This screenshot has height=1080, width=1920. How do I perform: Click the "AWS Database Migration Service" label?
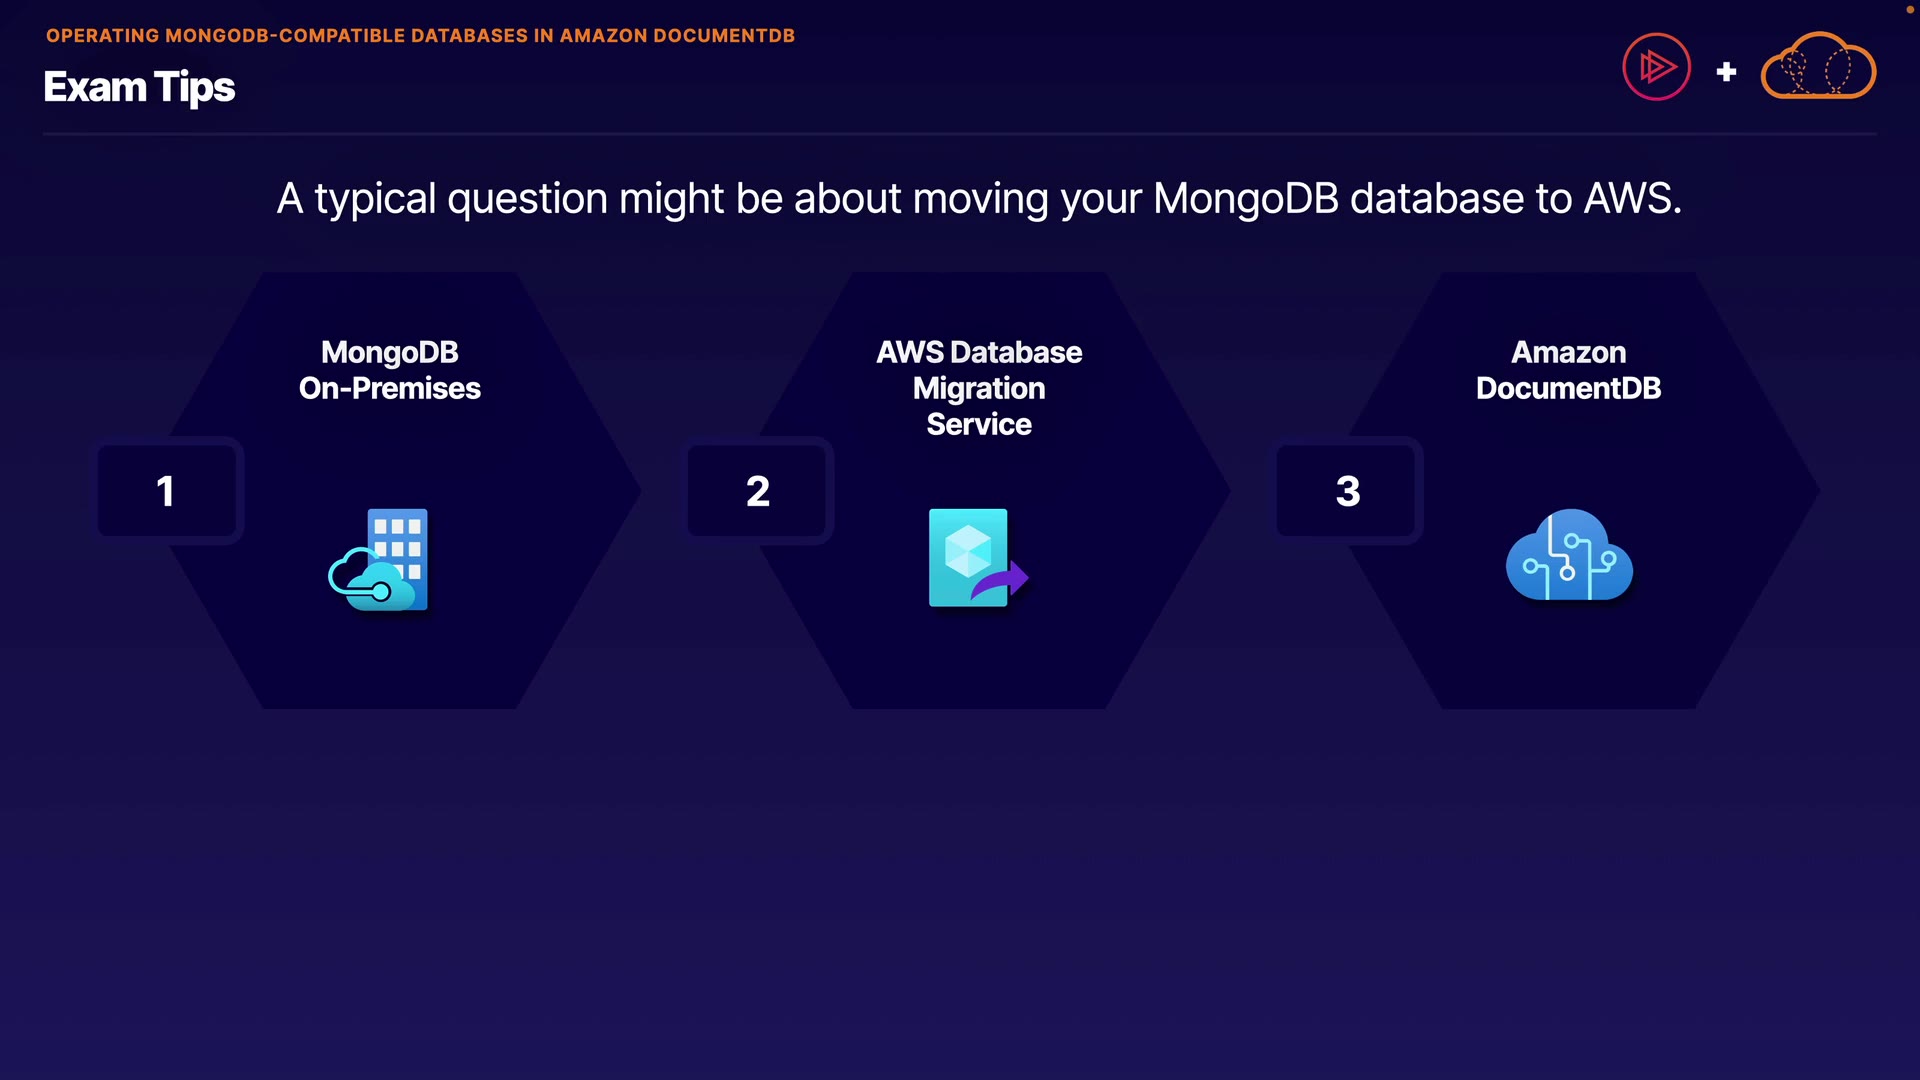pos(979,388)
